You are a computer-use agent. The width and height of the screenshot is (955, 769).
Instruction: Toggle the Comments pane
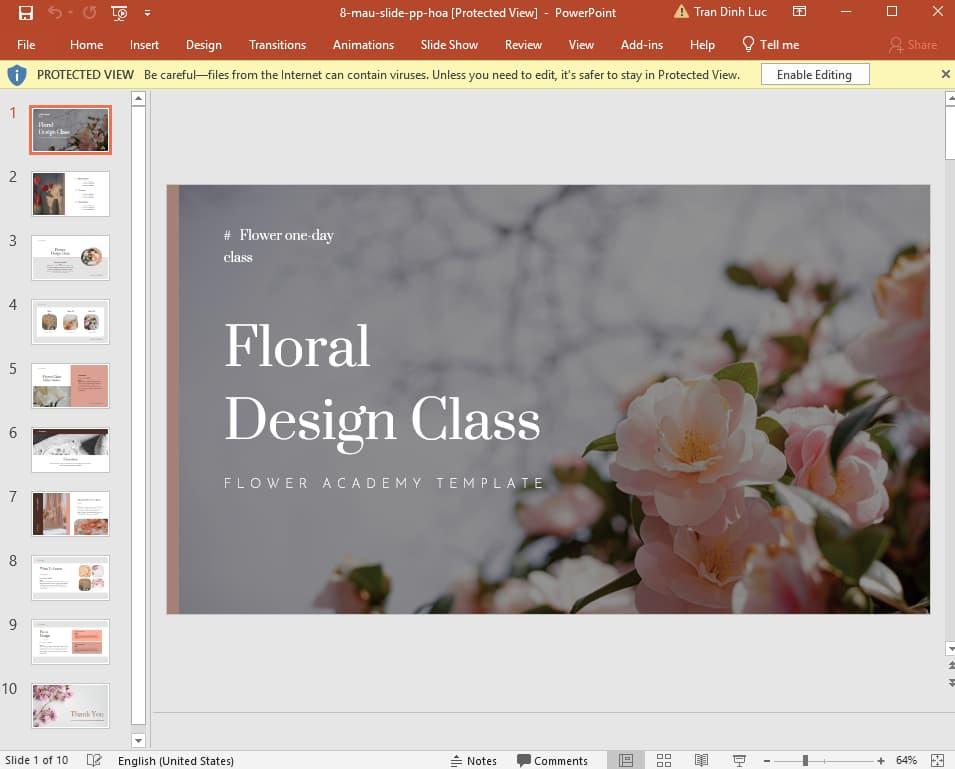pos(553,760)
